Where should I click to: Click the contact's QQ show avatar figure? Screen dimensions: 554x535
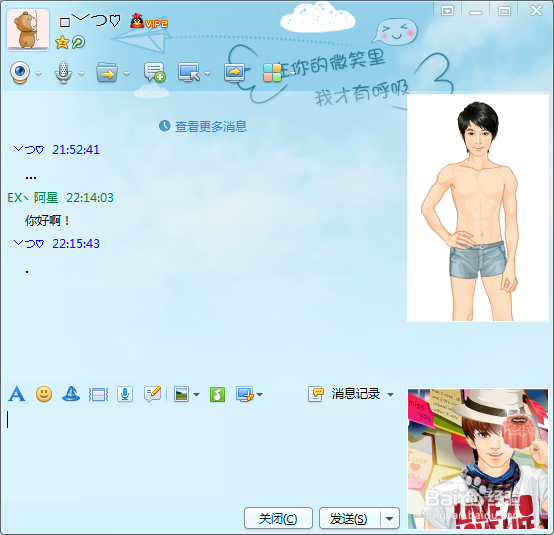click(478, 208)
